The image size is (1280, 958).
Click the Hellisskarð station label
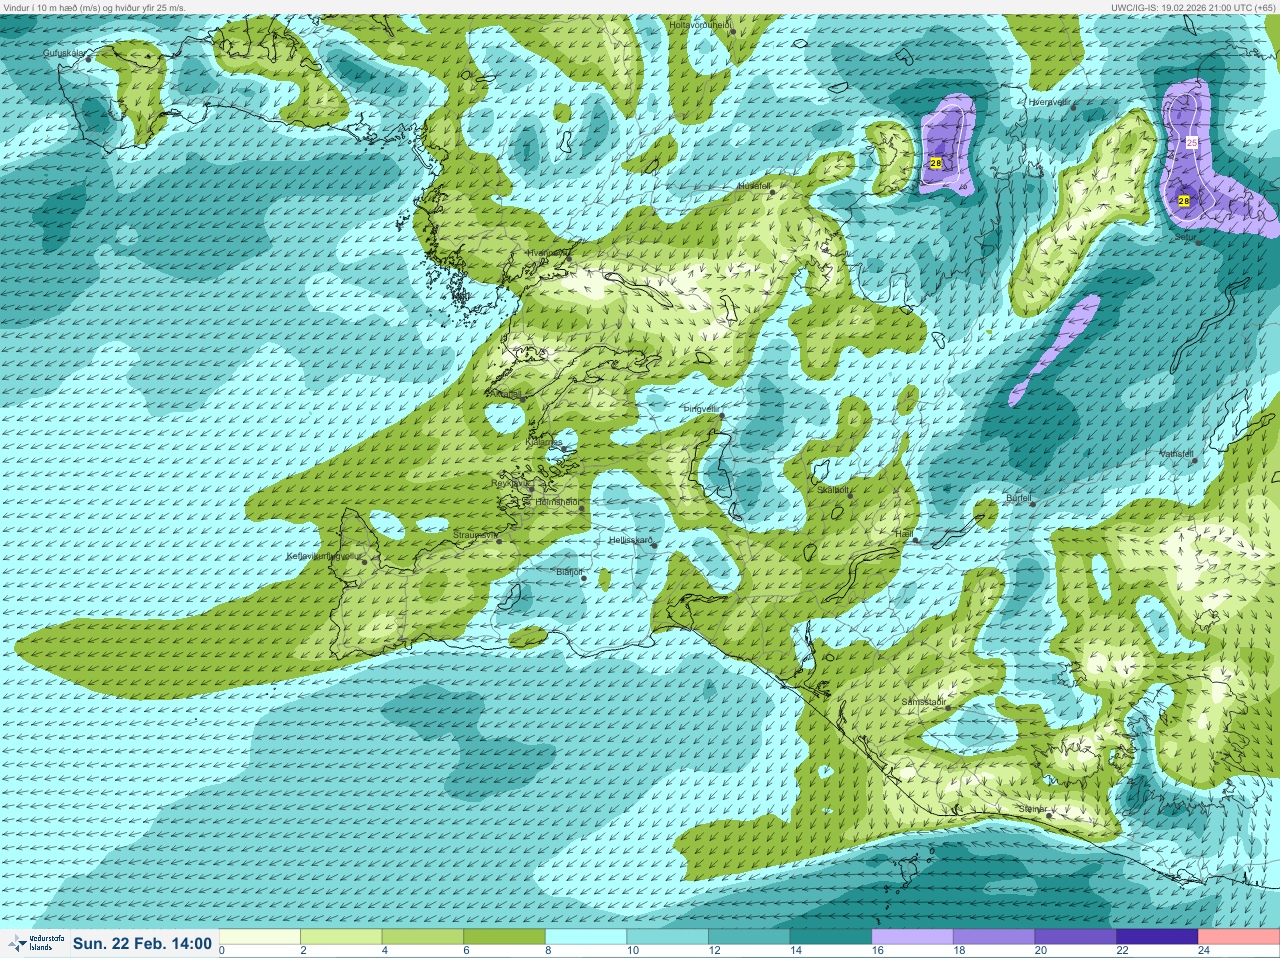(630, 540)
